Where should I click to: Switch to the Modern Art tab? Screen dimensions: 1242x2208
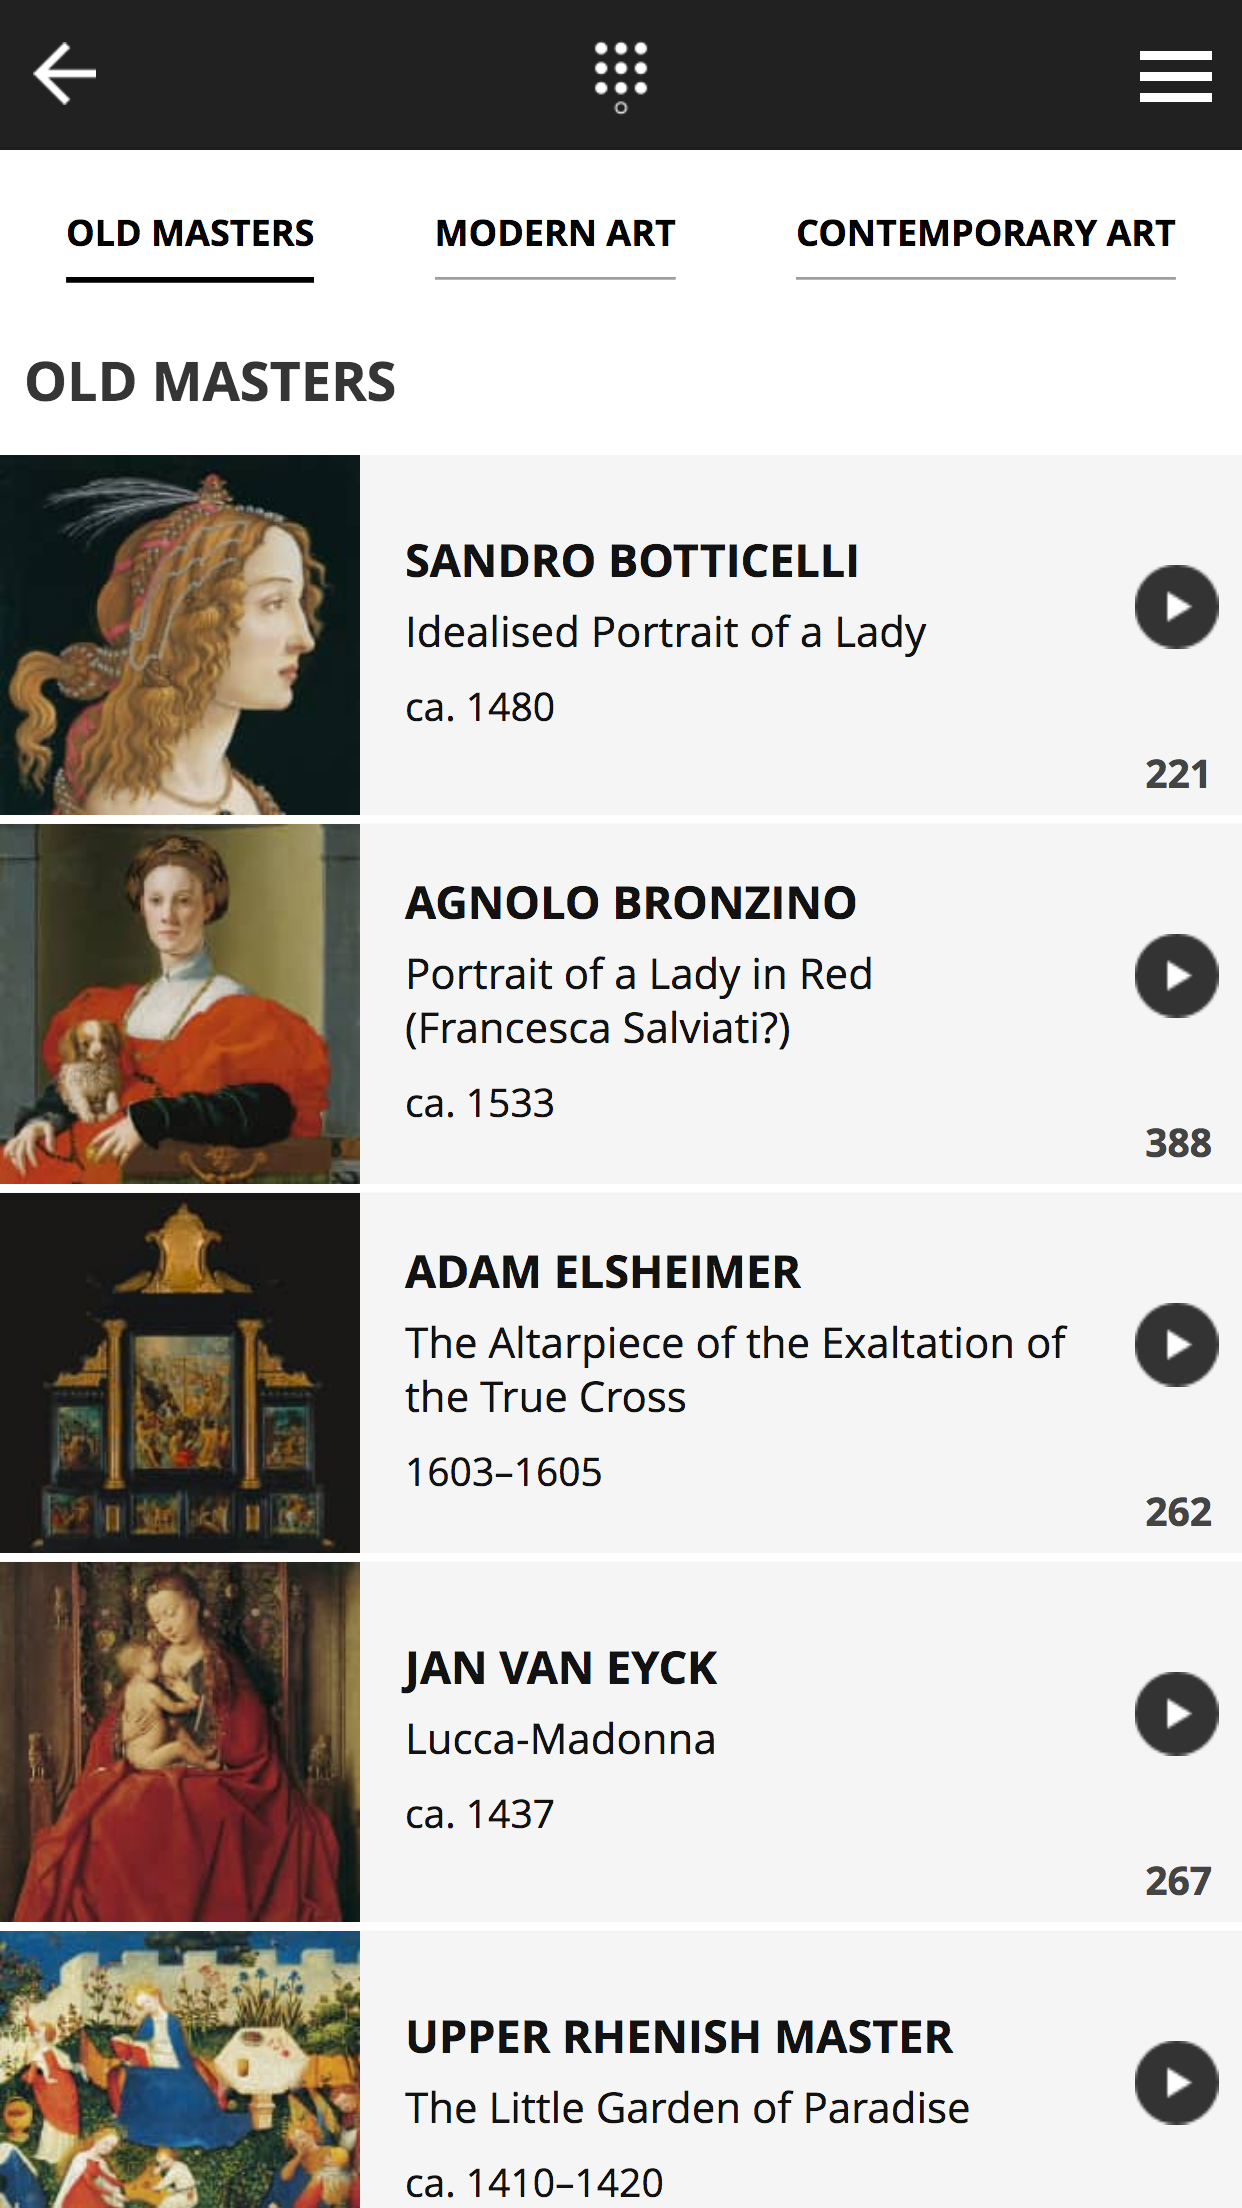(x=555, y=234)
